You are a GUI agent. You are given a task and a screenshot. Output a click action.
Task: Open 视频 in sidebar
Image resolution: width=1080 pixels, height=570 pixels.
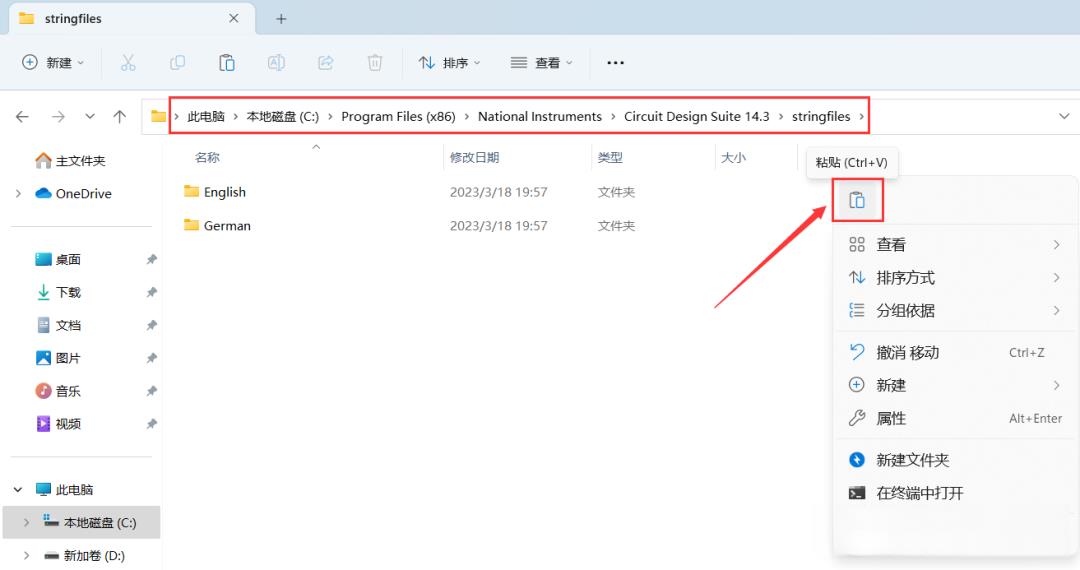58,423
